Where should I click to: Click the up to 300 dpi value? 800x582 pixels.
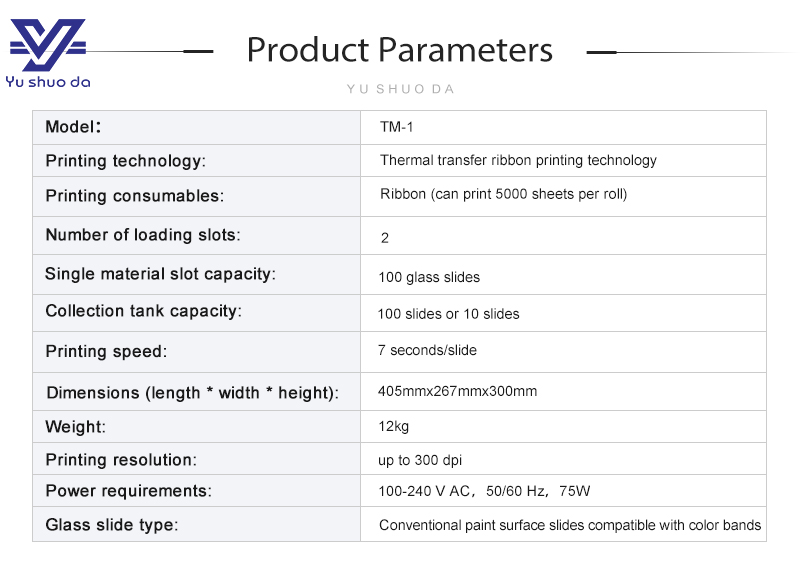coord(420,460)
